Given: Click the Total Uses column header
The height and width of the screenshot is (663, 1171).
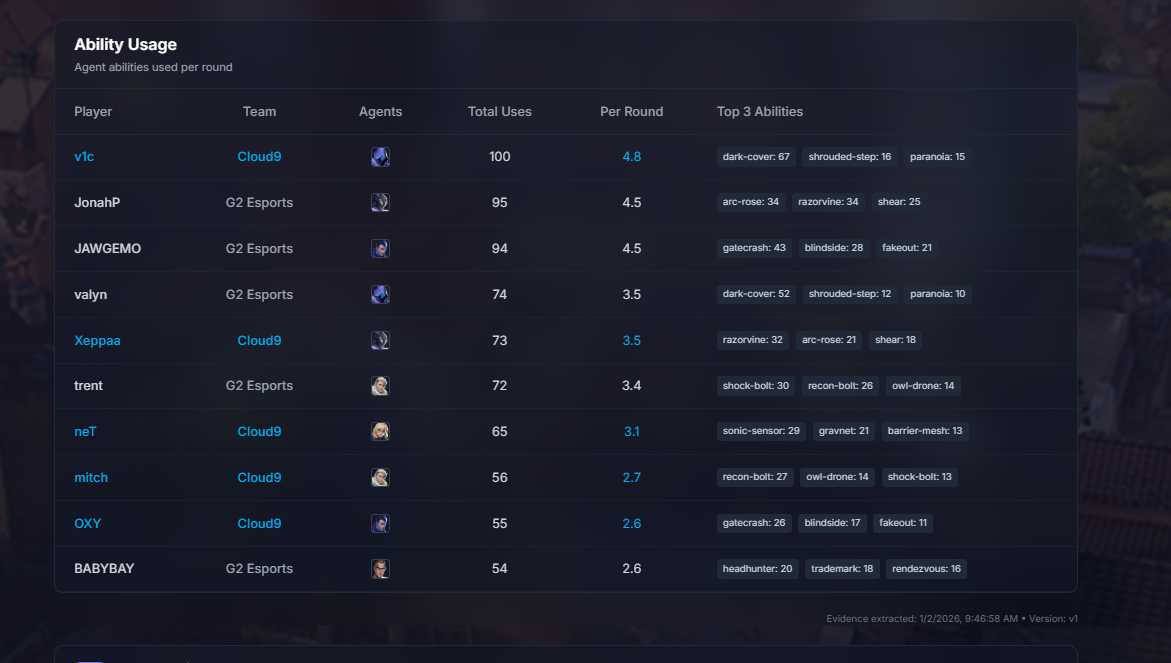Looking at the screenshot, I should pos(500,111).
